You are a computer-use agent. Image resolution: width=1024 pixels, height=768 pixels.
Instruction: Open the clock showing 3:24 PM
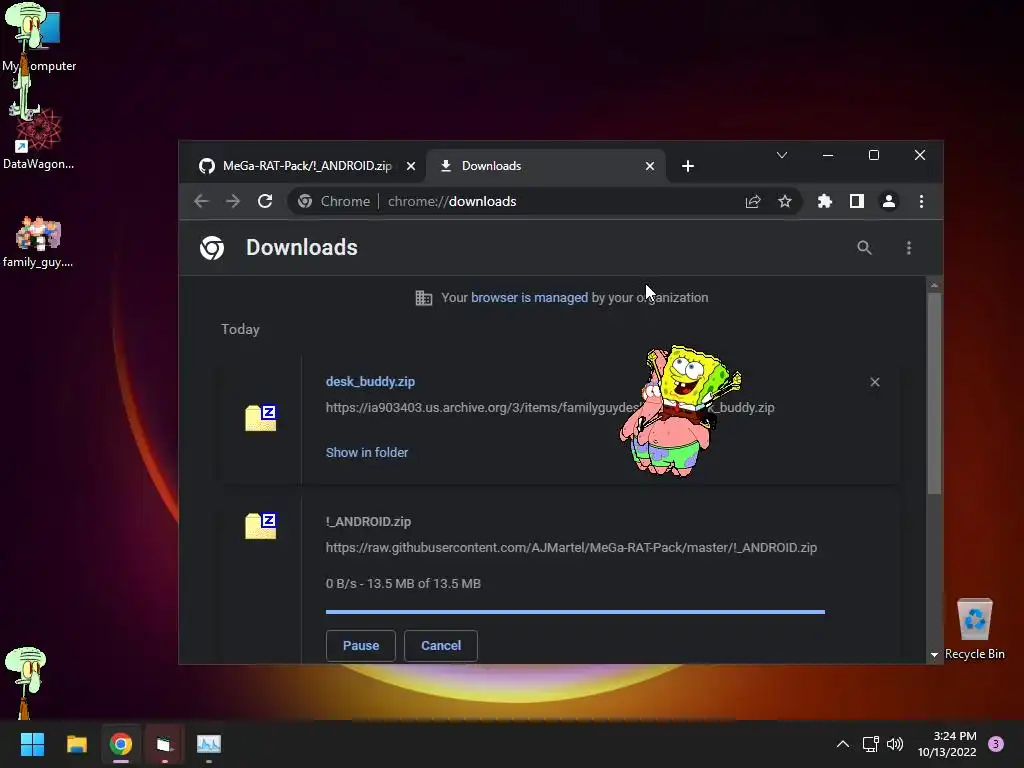tap(947, 744)
